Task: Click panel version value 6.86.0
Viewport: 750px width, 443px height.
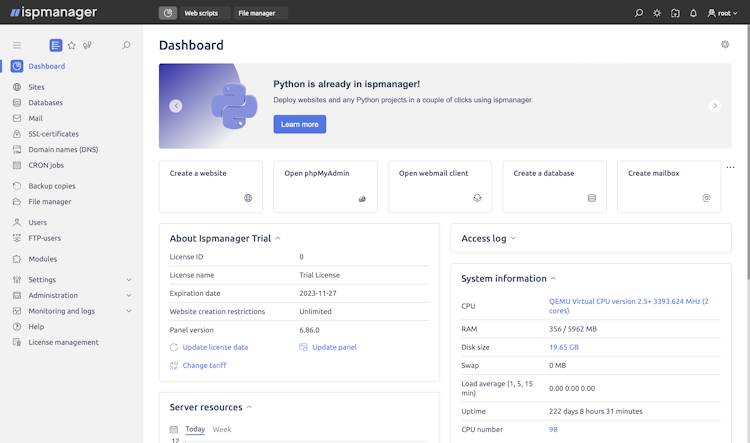Action: [x=309, y=330]
